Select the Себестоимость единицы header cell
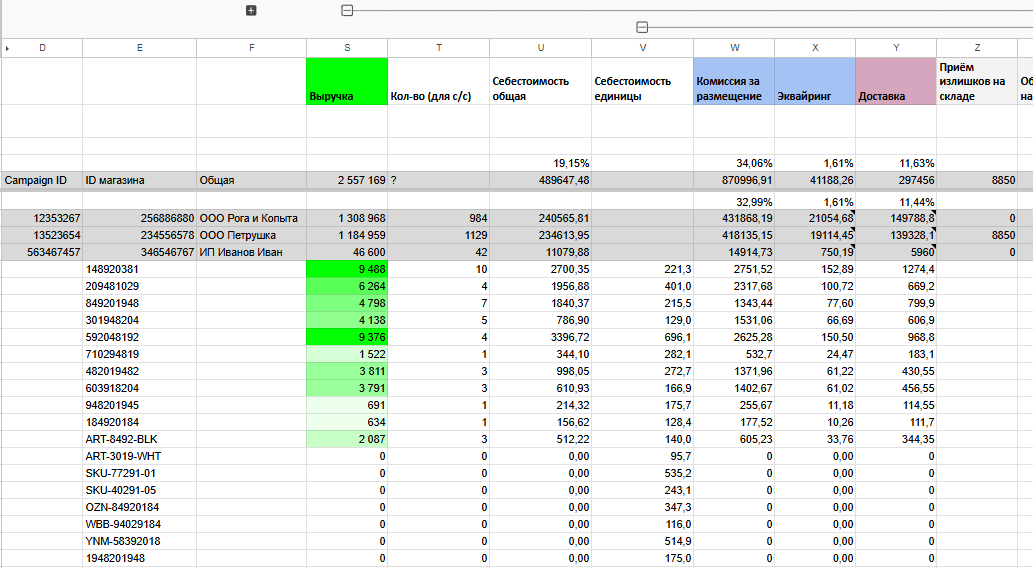The width and height of the screenshot is (1033, 568). pyautogui.click(x=643, y=81)
